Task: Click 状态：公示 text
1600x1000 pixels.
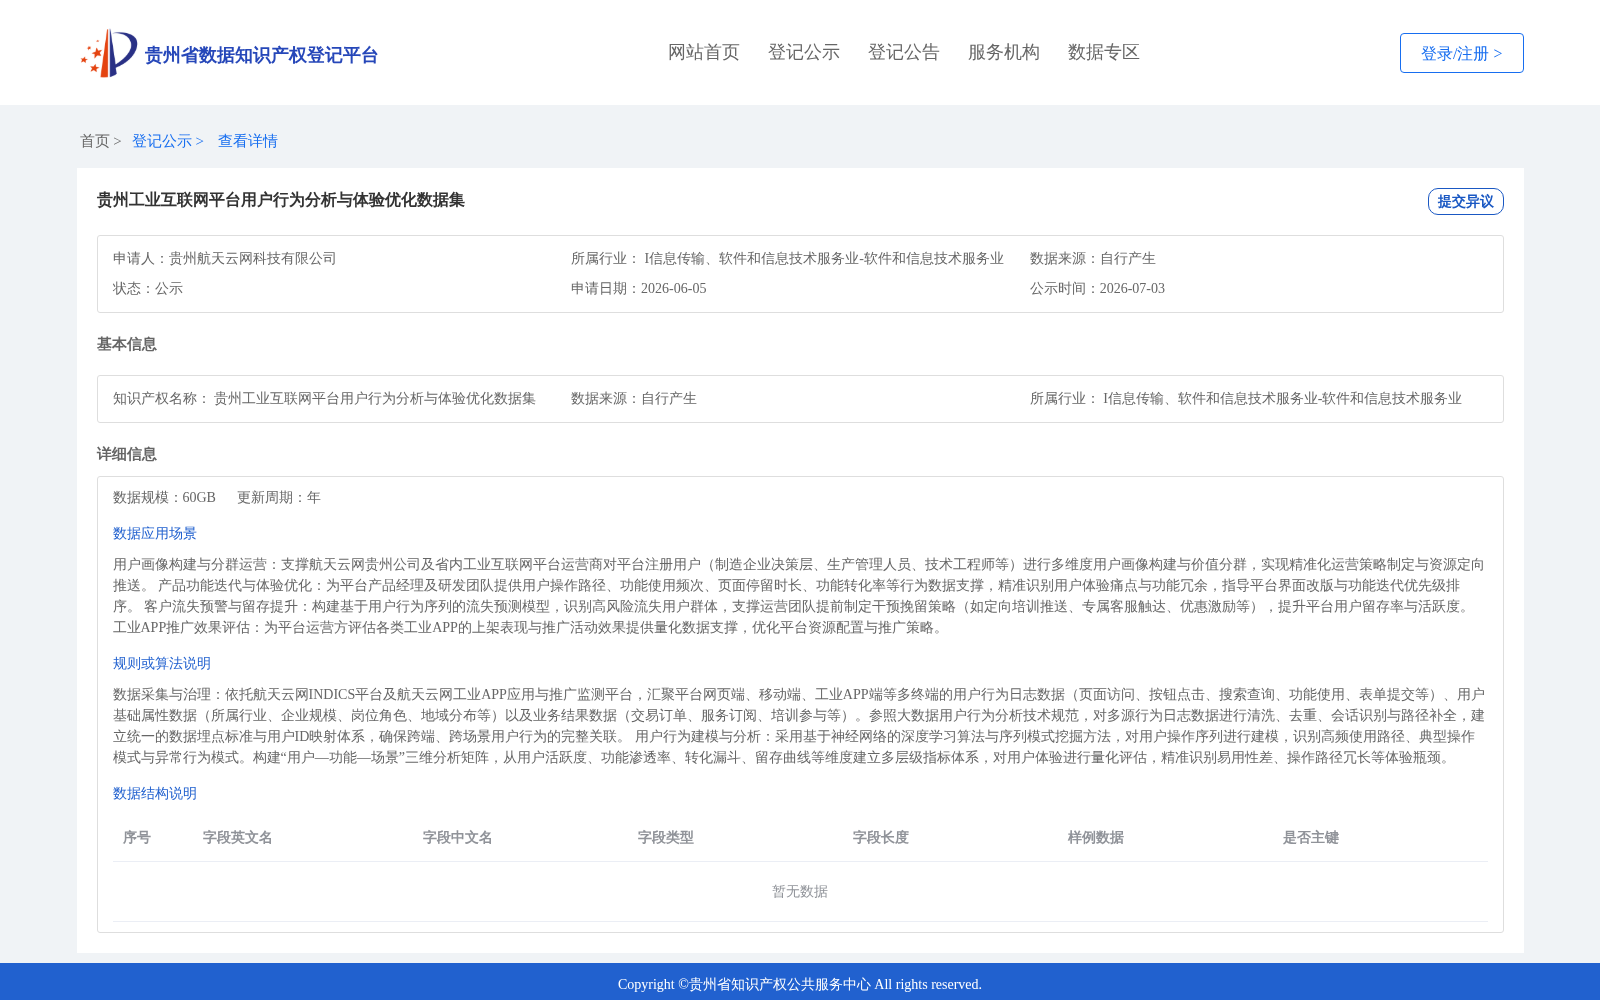Action: pyautogui.click(x=148, y=288)
